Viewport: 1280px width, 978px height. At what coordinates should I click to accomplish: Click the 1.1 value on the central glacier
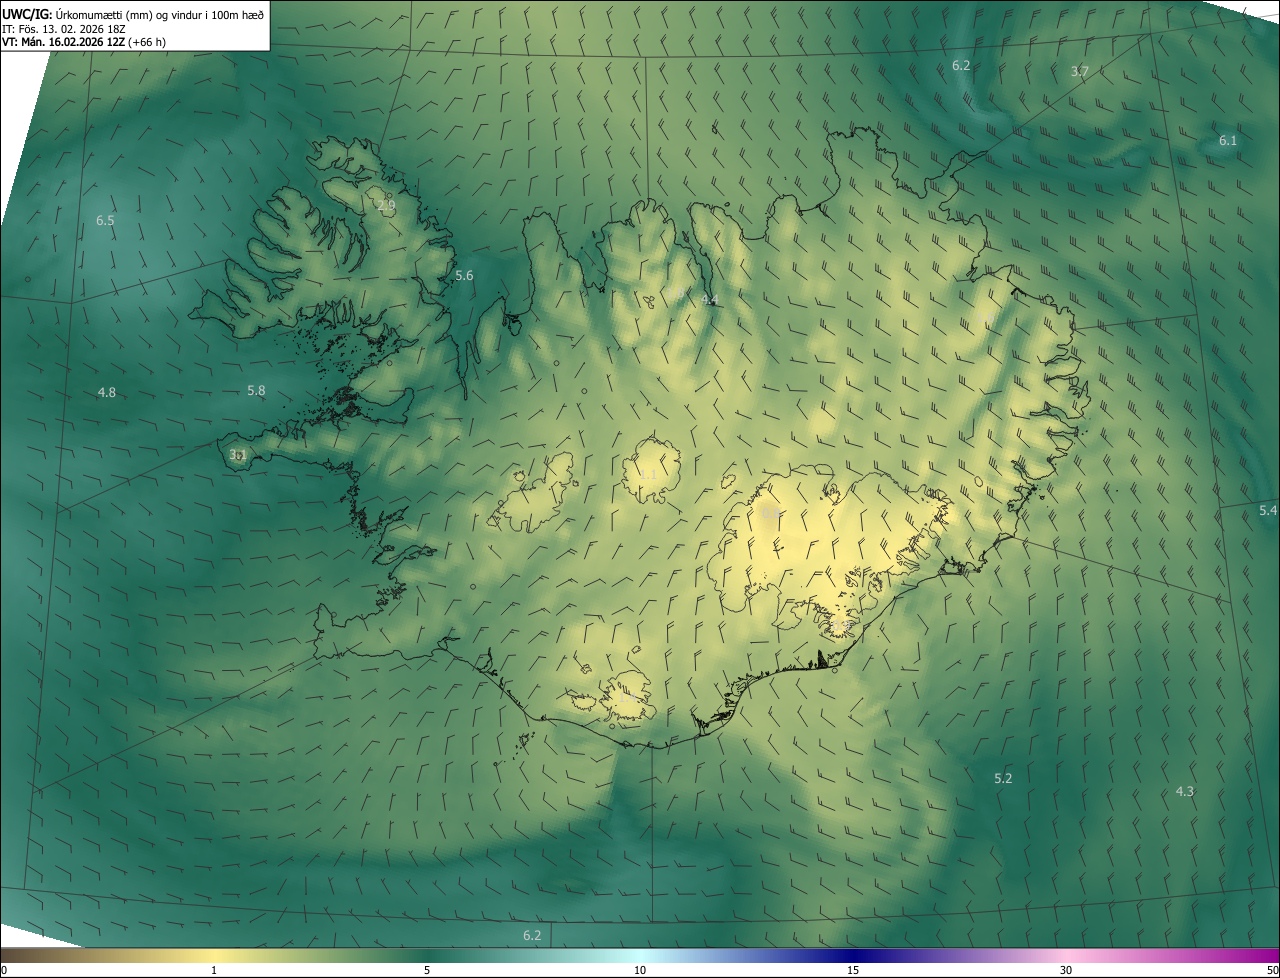(648, 474)
